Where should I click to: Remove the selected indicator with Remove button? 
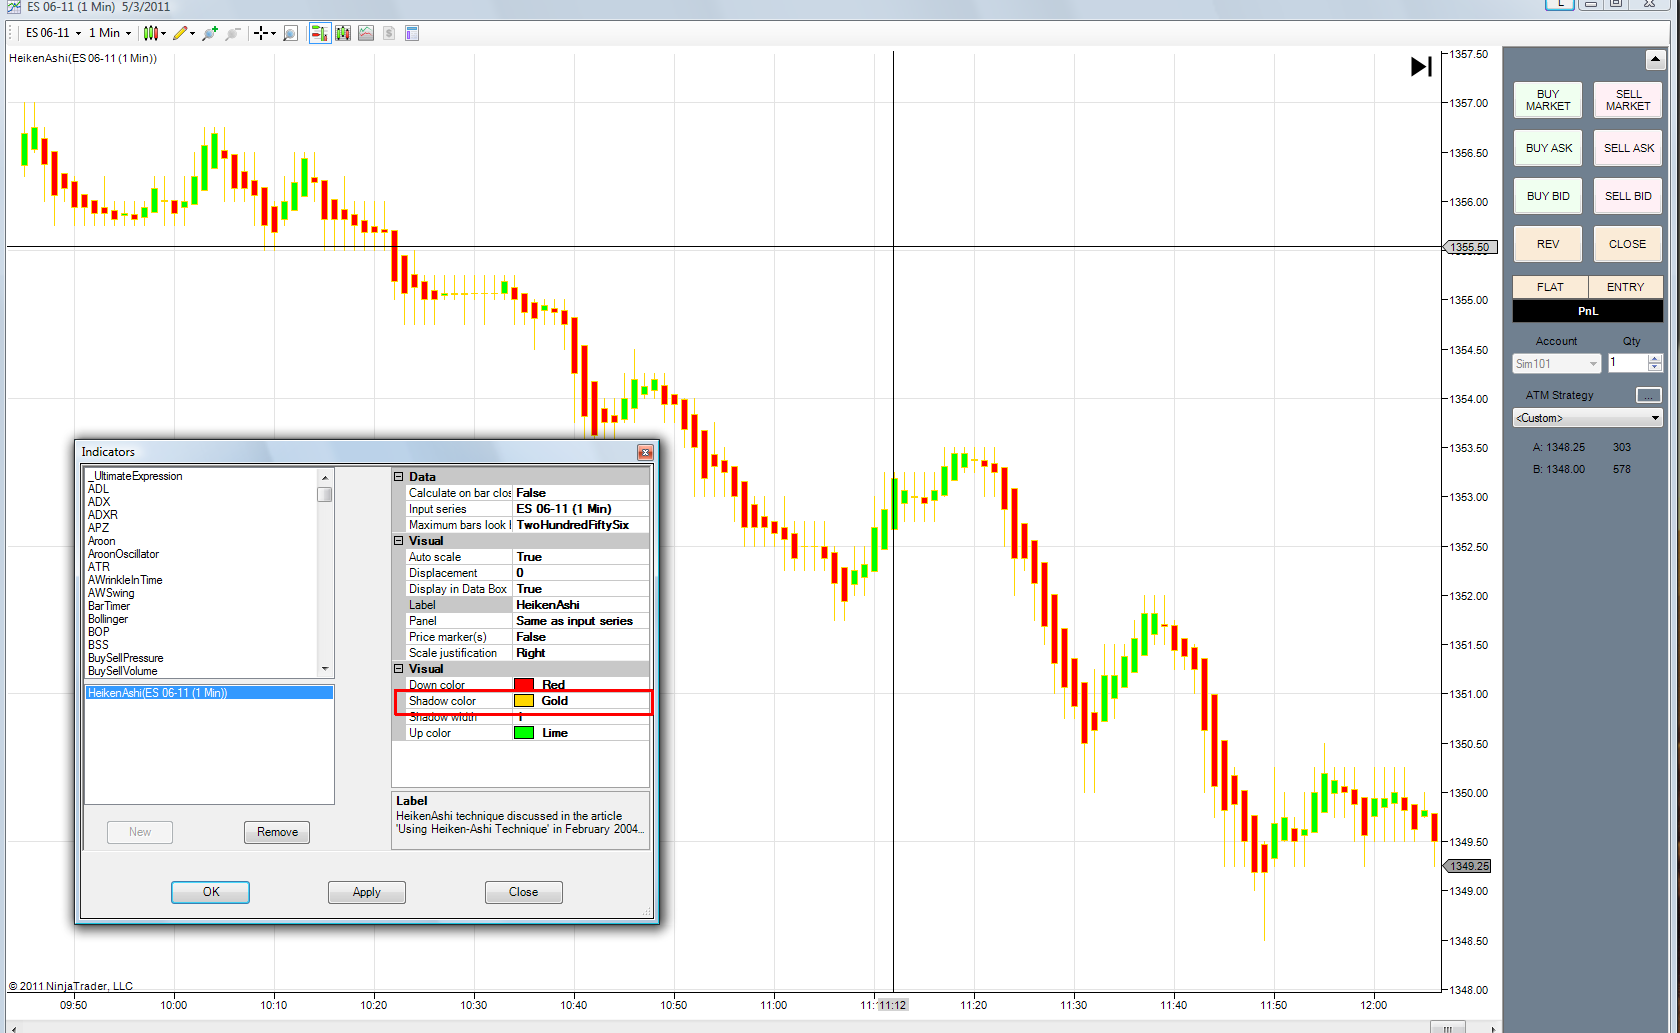coord(277,832)
